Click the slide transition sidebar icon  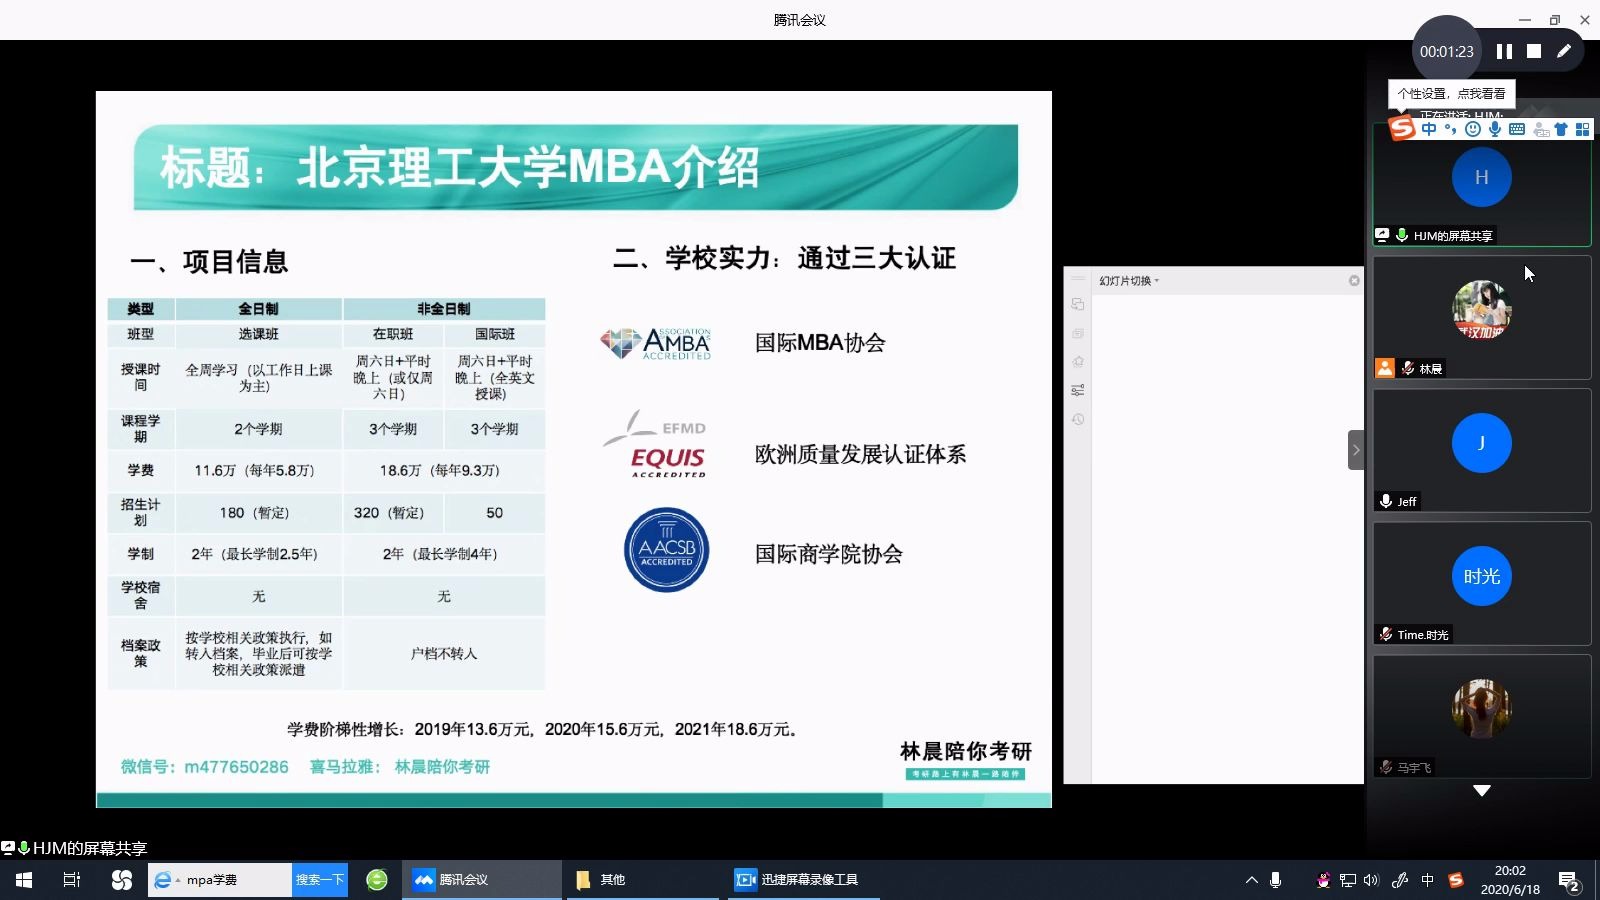point(1078,304)
